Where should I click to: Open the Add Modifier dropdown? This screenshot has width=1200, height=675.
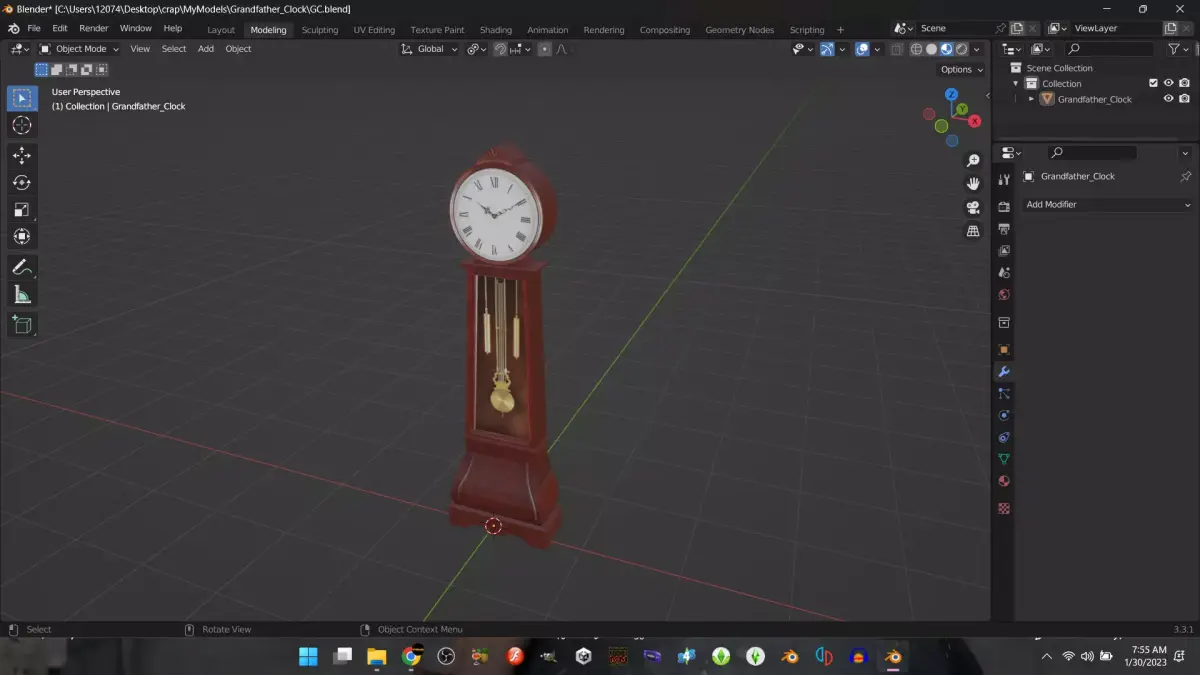[x=1108, y=204]
